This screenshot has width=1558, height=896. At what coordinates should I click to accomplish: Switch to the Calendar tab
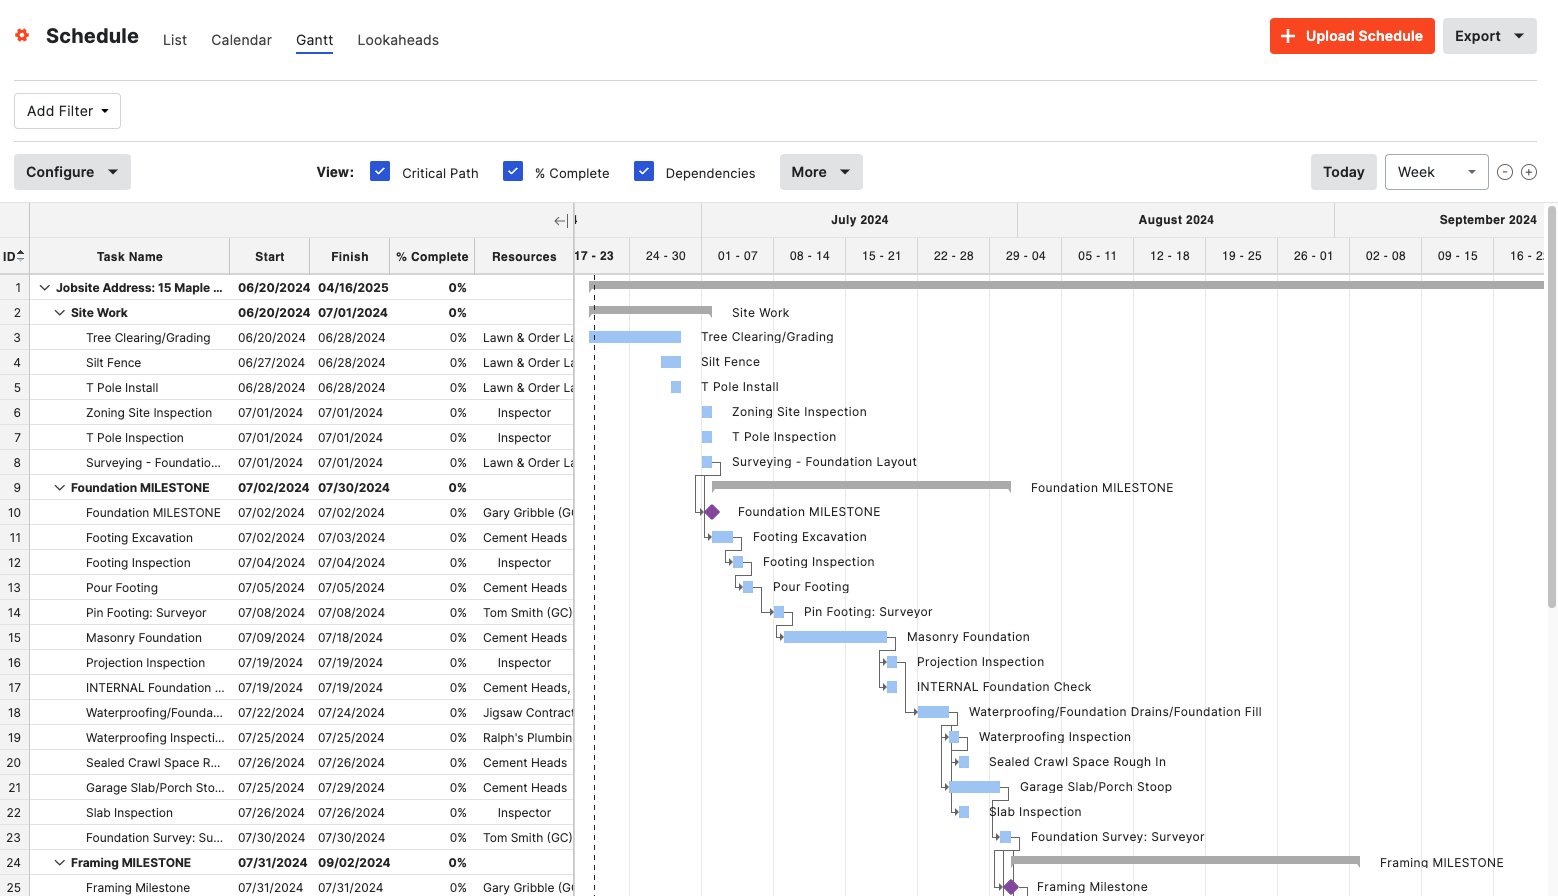[x=241, y=40]
